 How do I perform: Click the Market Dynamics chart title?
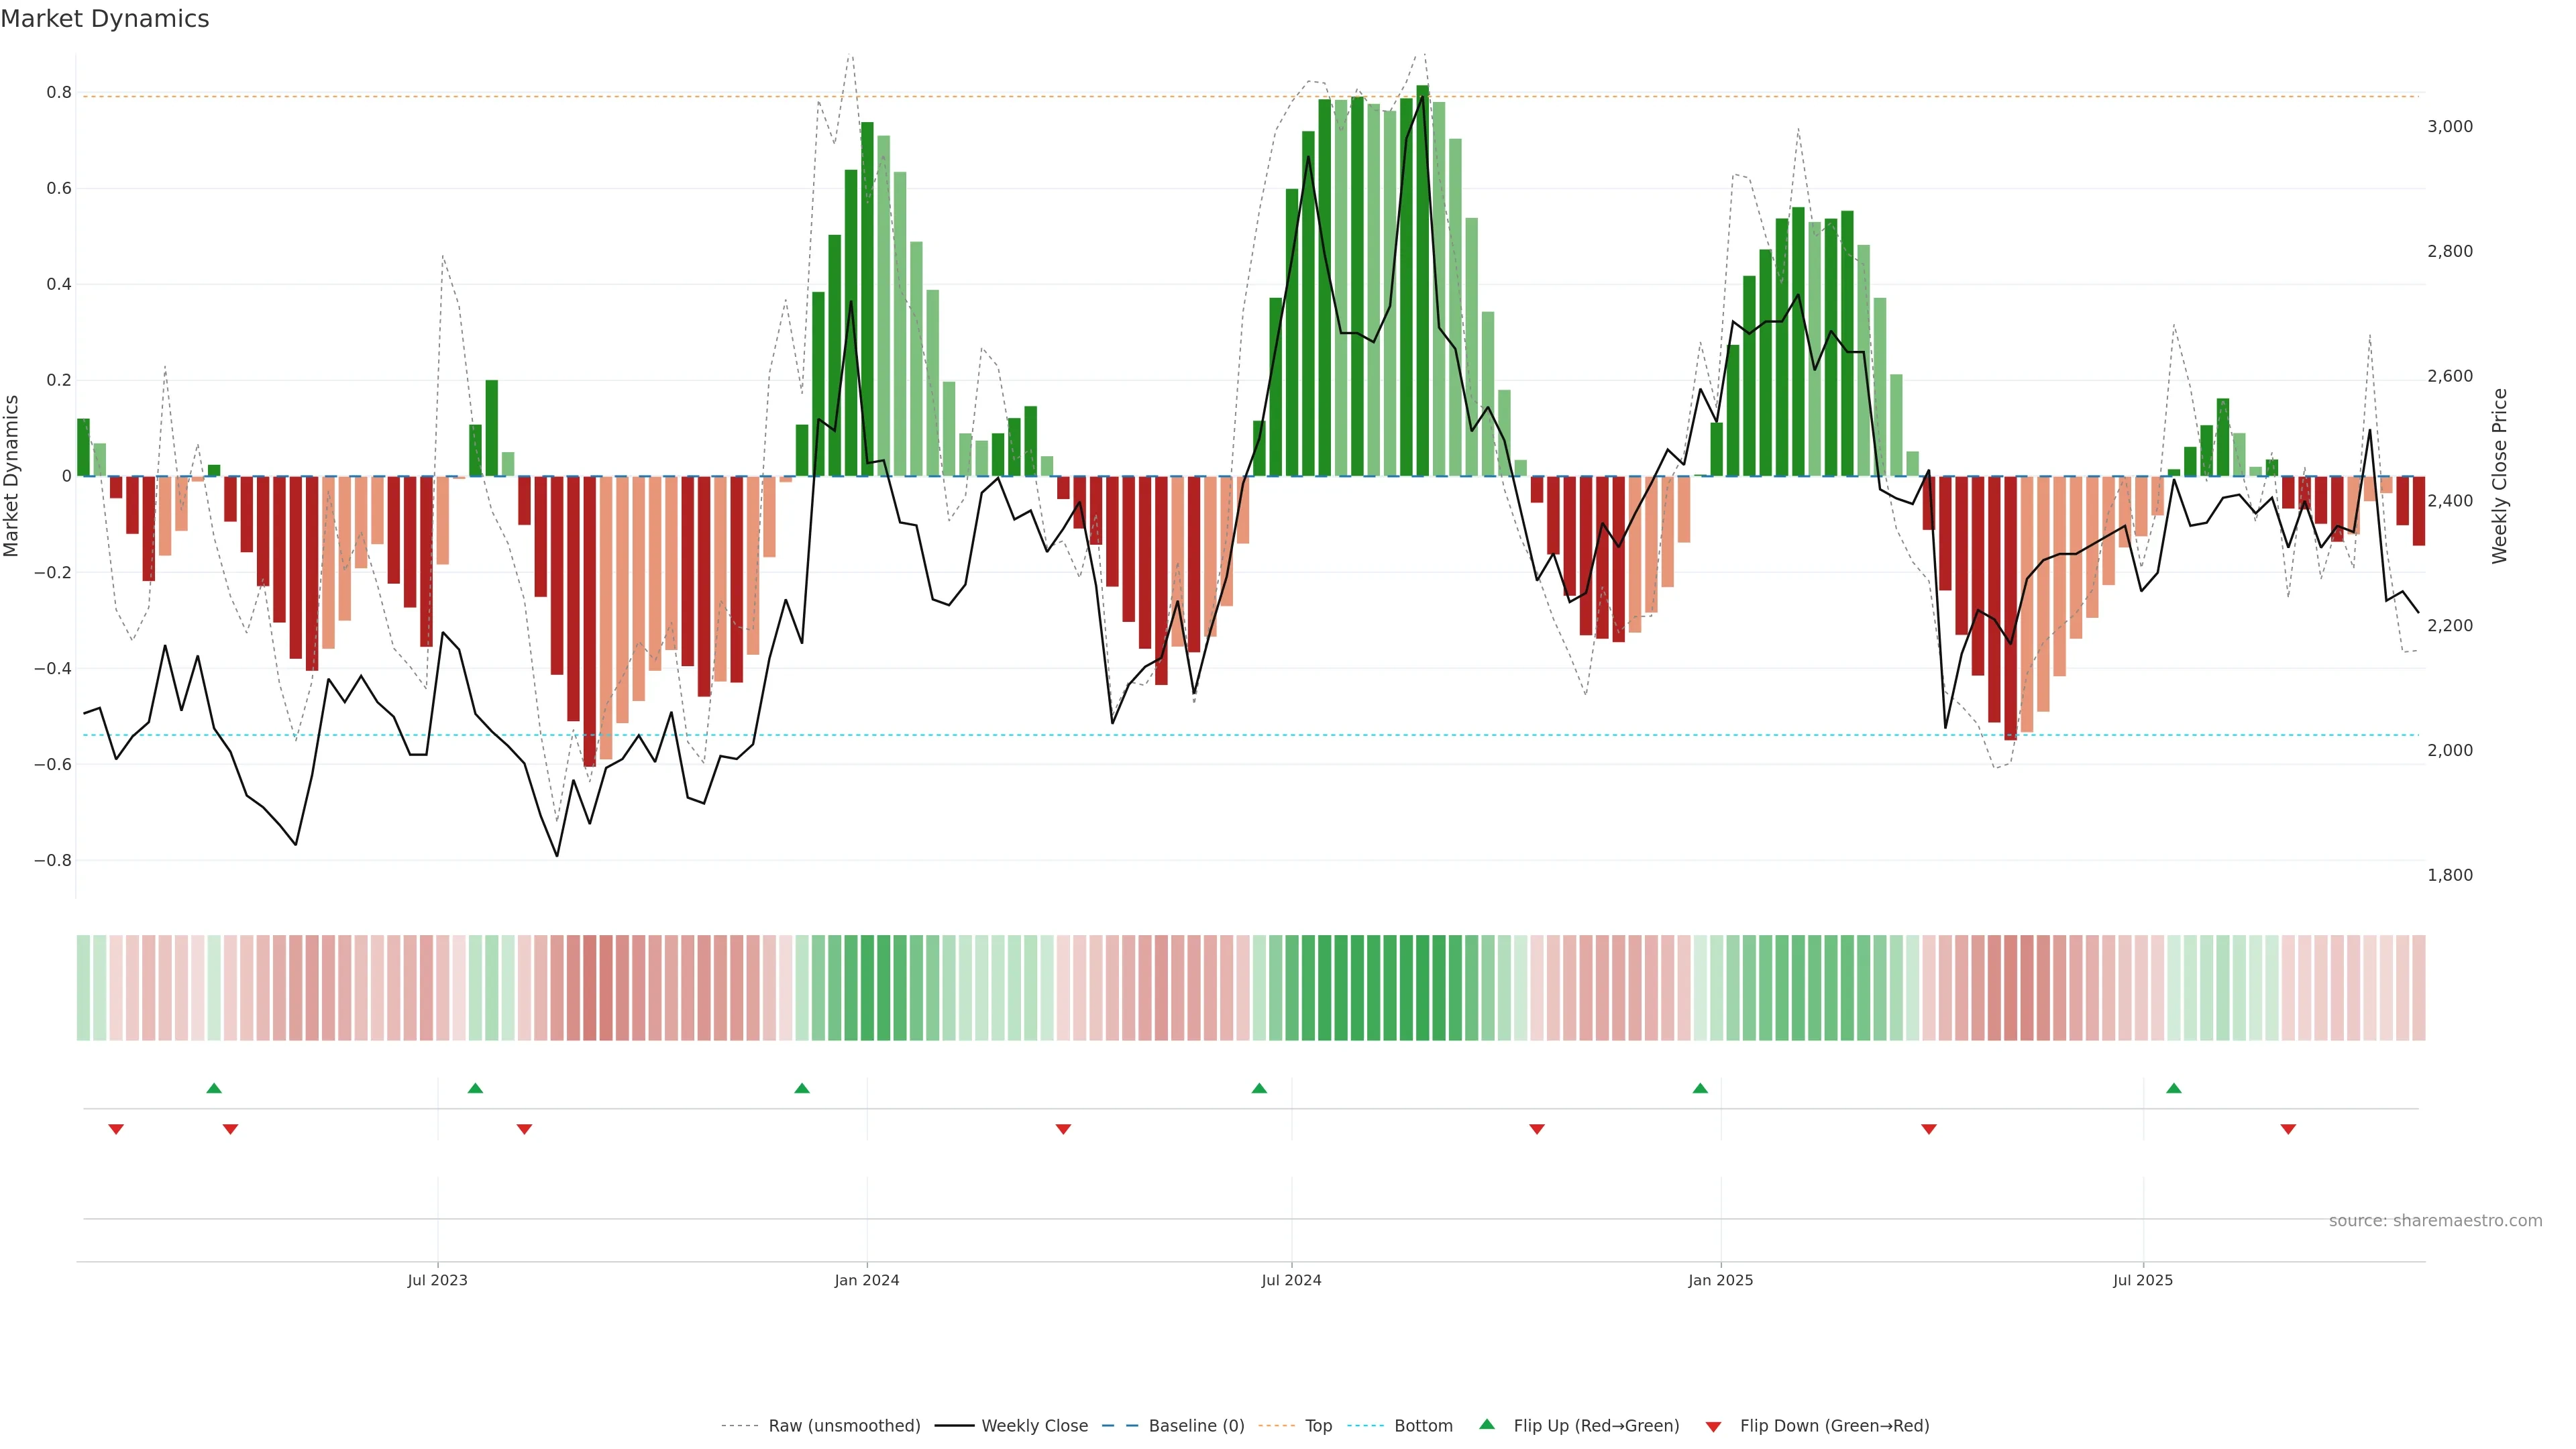[105, 19]
